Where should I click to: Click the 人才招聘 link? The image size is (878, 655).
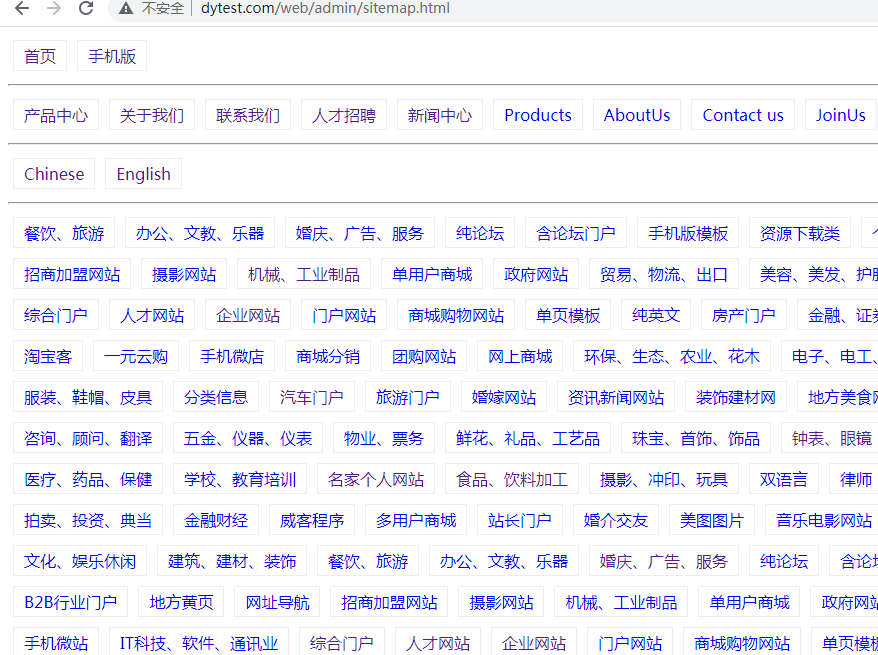(x=343, y=115)
